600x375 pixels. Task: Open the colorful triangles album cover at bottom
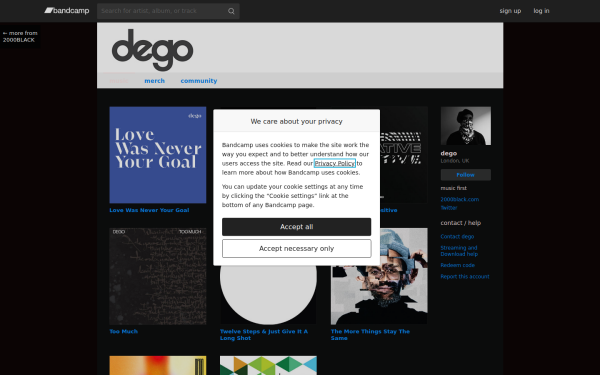pyautogui.click(x=268, y=365)
